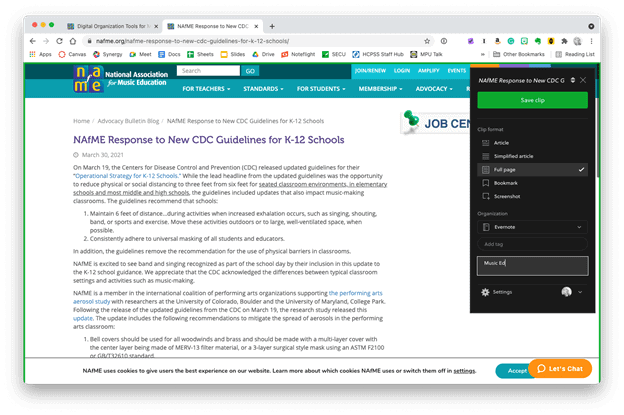Click the NAfME logo
The image size is (624, 415).
coord(121,79)
